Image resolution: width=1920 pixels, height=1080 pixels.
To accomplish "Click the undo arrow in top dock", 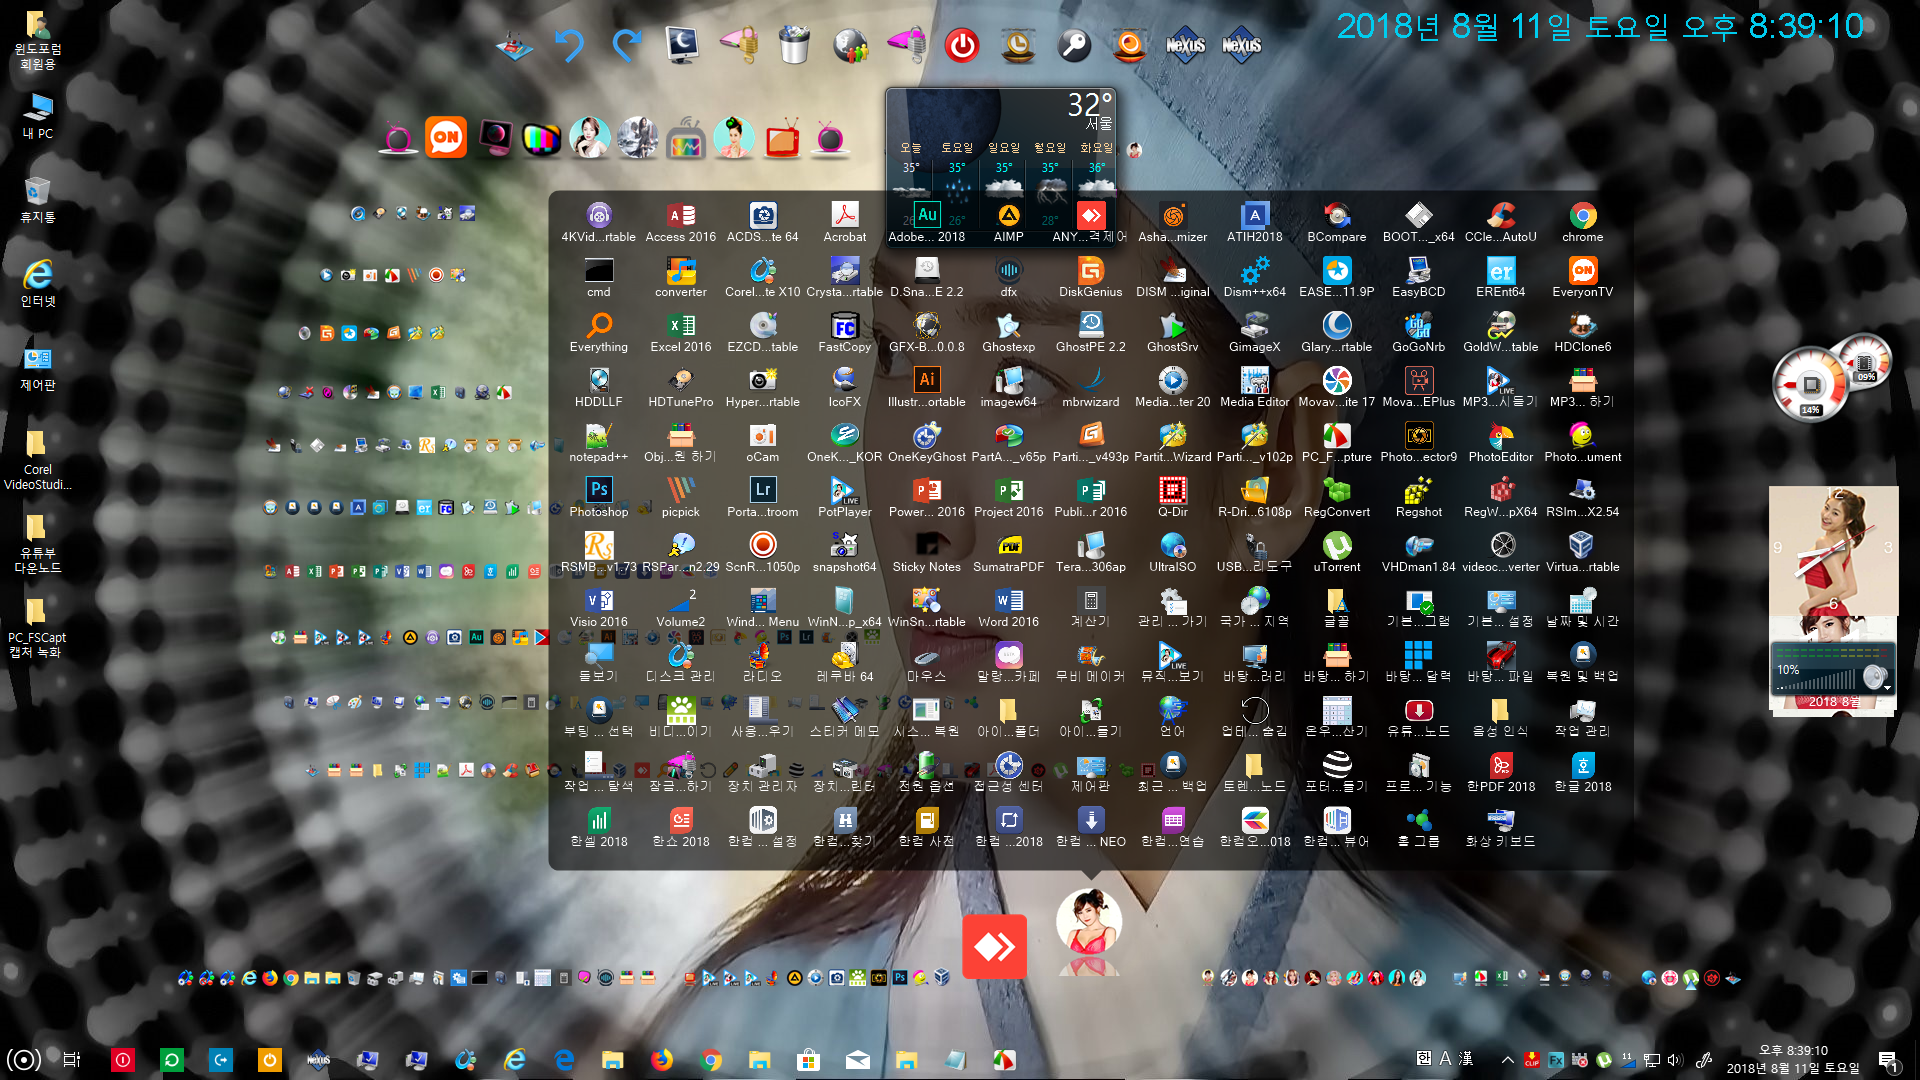I will (570, 46).
